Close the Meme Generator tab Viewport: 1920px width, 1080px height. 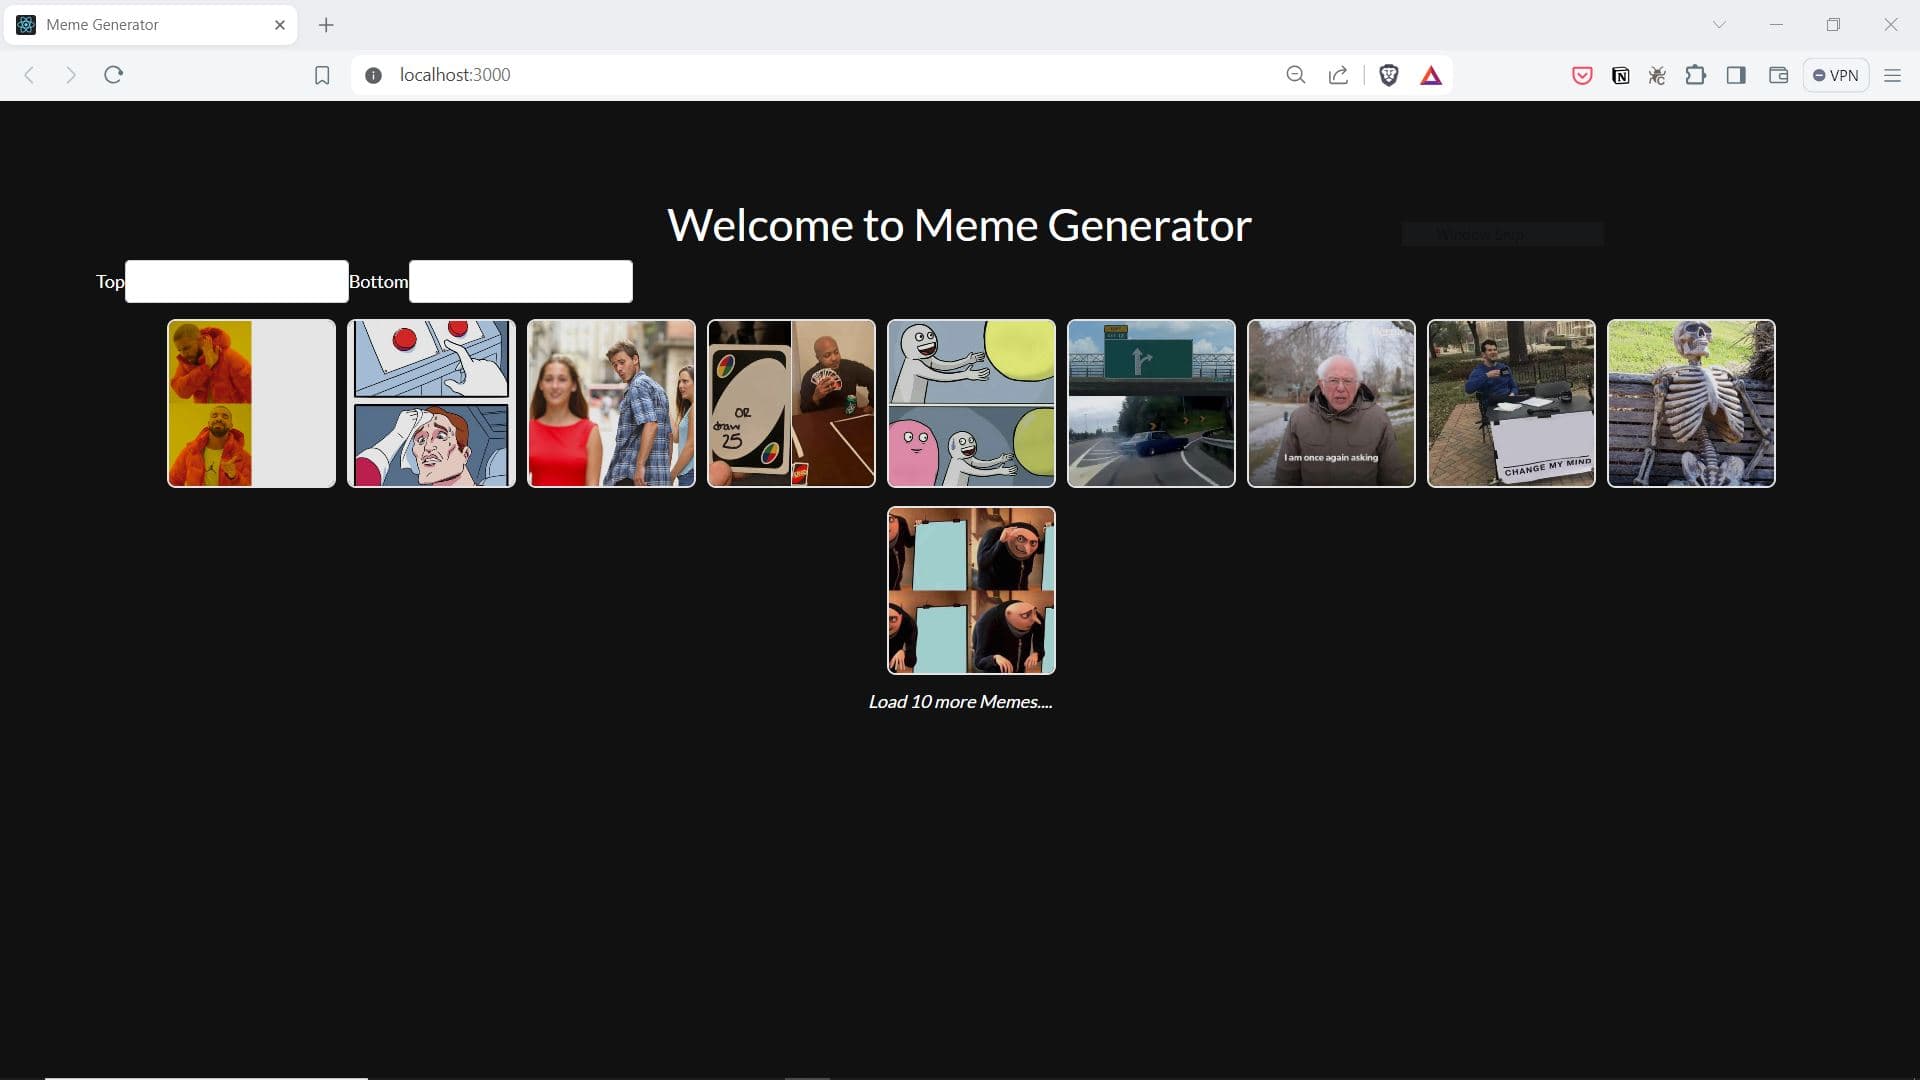(x=280, y=25)
